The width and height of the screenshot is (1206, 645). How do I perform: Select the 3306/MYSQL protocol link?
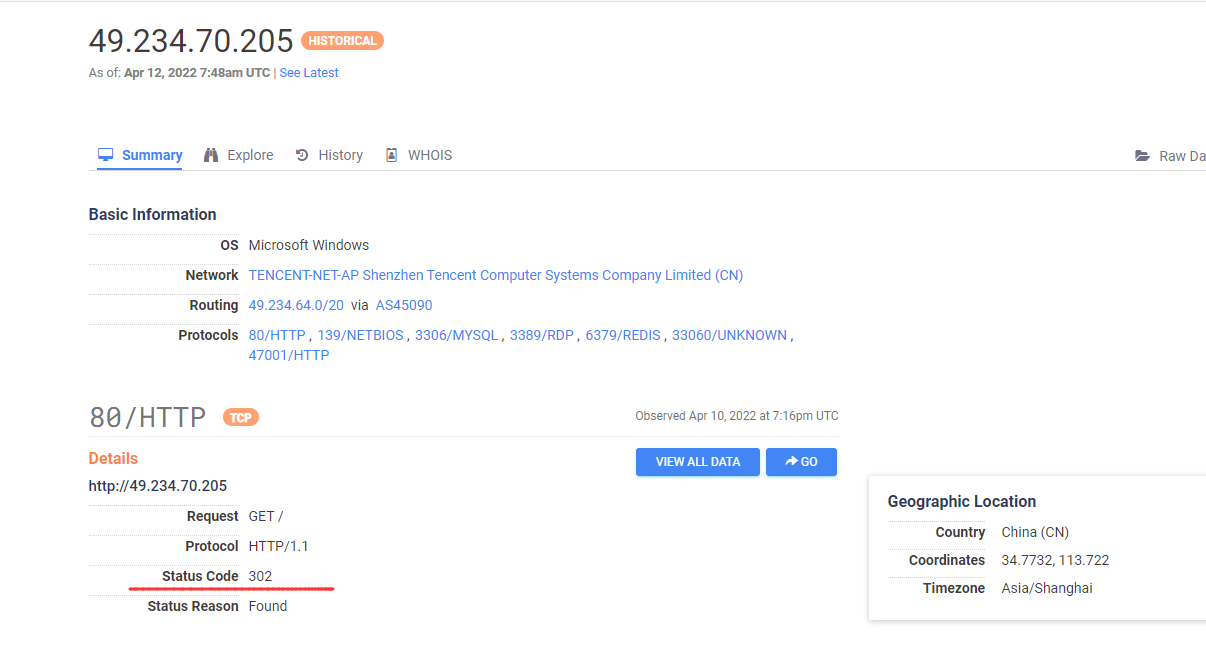[456, 335]
